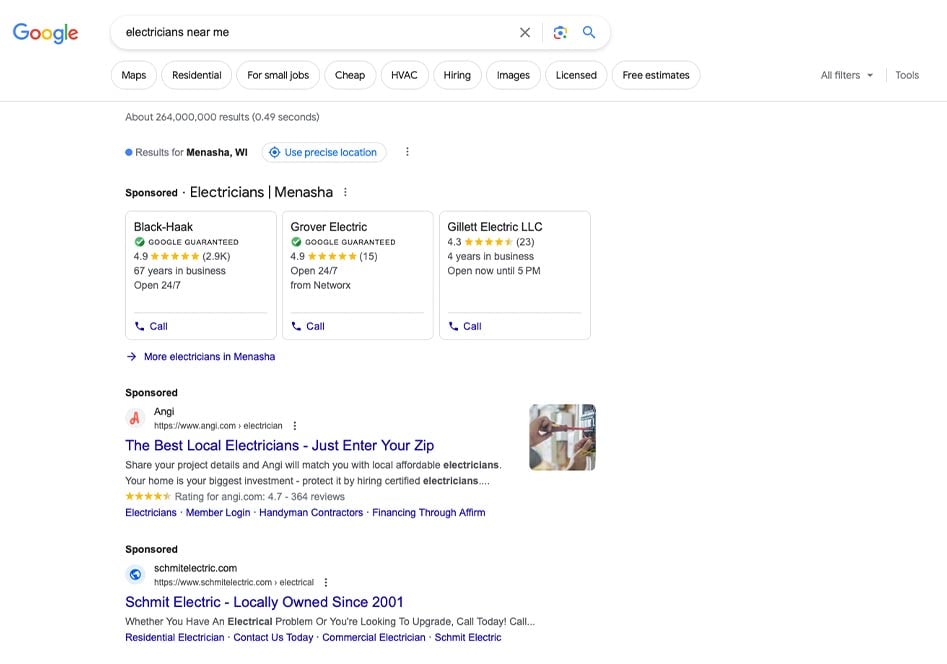Clear the search box with X icon

click(x=525, y=33)
